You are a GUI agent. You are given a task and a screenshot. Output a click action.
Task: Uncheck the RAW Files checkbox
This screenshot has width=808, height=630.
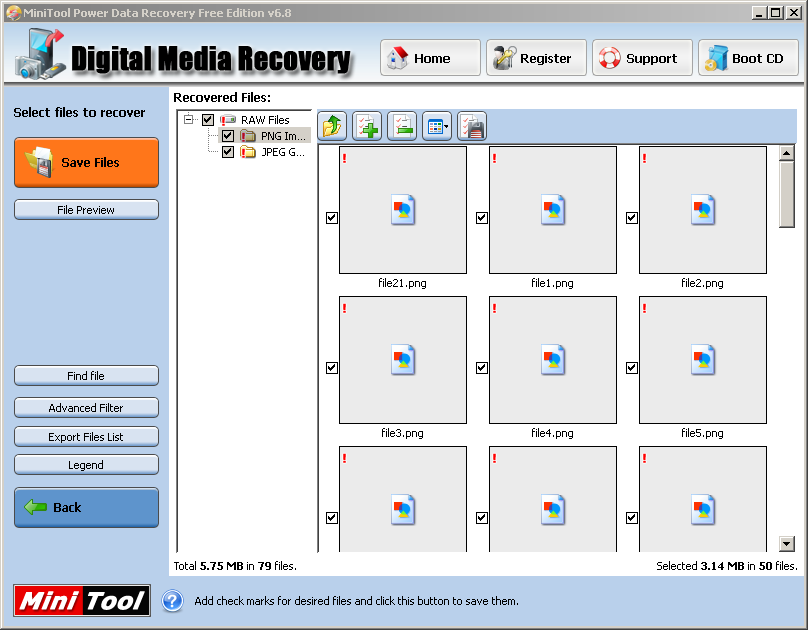point(208,120)
